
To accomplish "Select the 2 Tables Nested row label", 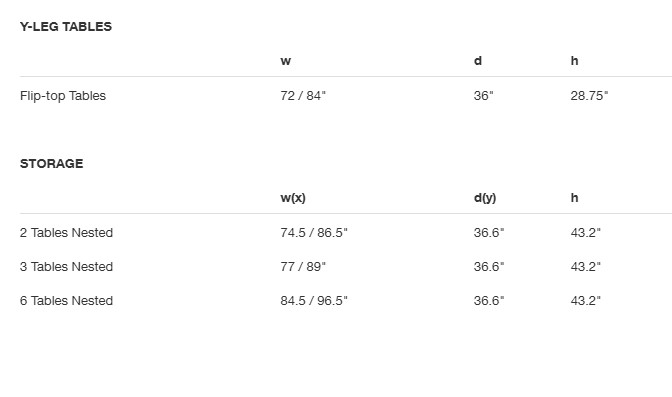I will [x=66, y=232].
